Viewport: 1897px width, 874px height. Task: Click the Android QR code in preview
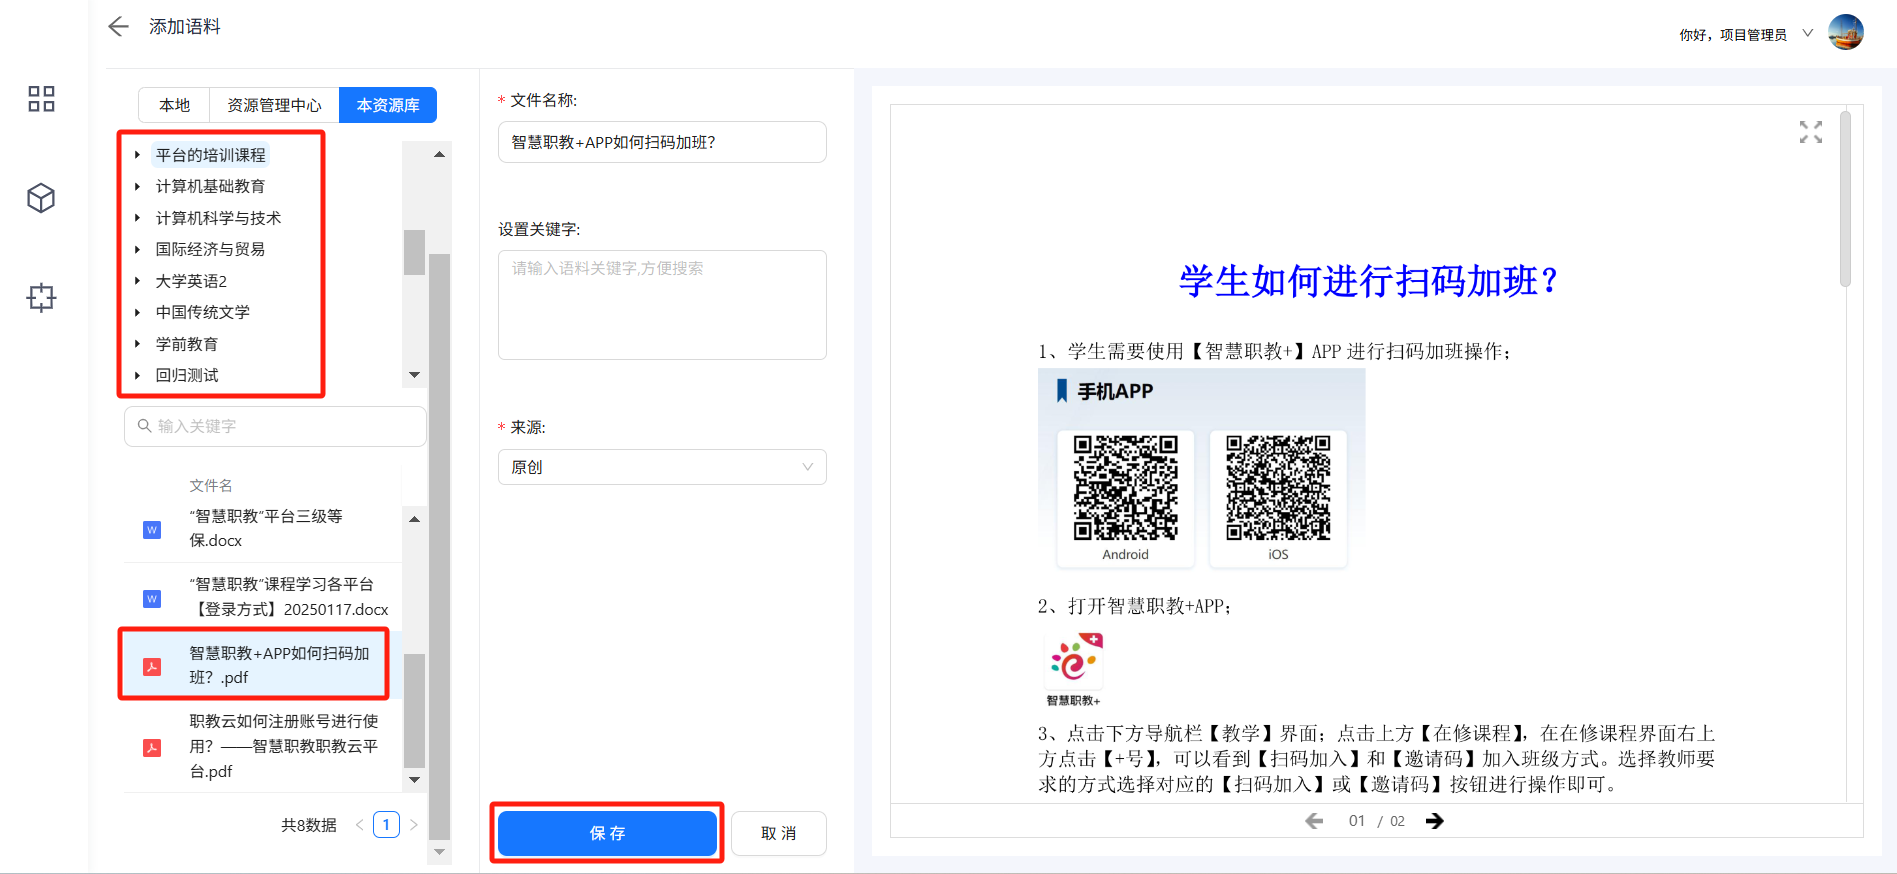(x=1125, y=487)
